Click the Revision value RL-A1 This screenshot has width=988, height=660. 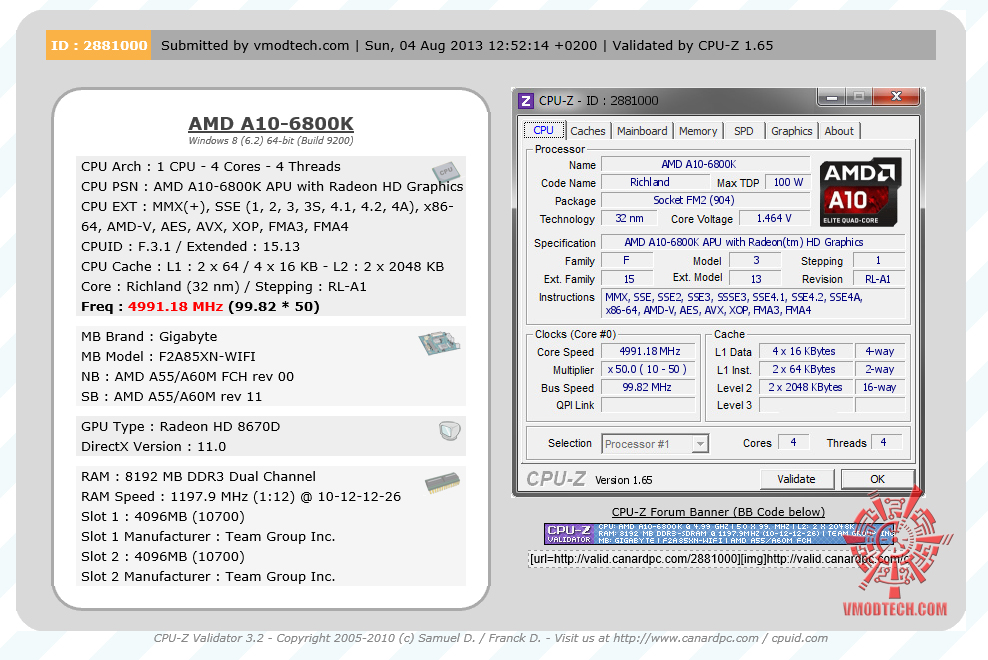click(878, 279)
